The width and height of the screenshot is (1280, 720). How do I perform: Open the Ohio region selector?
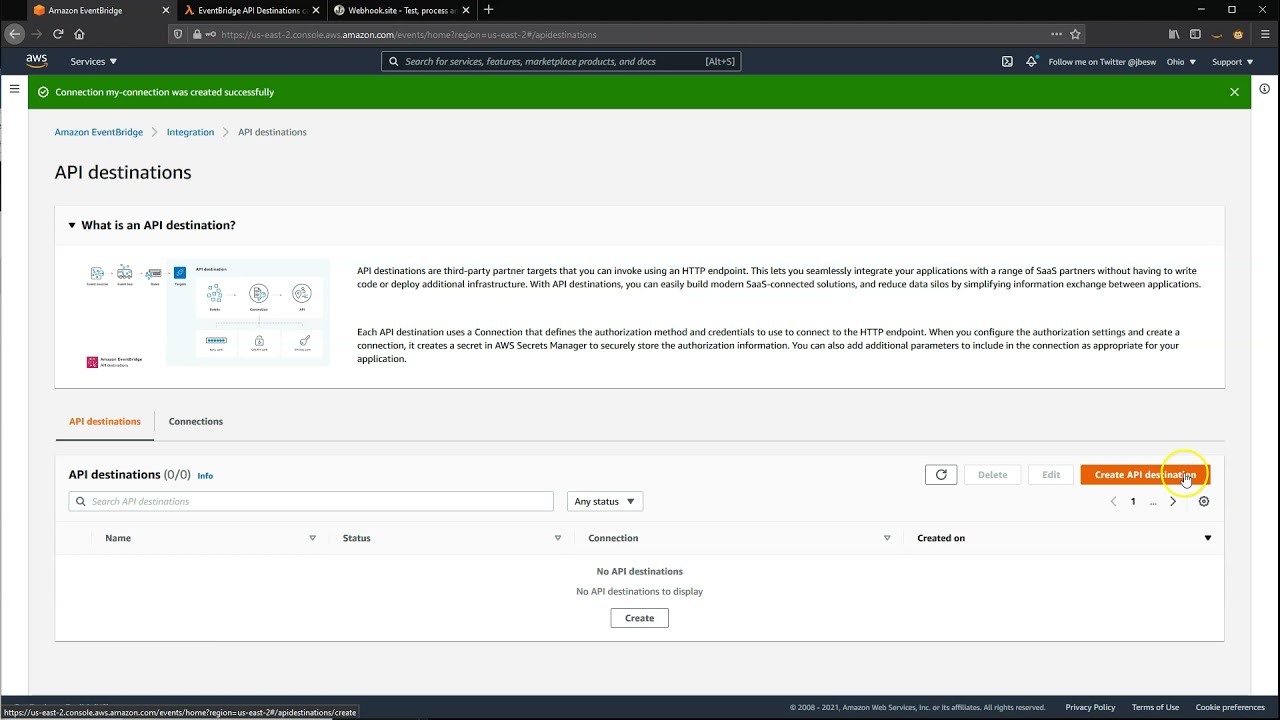click(x=1181, y=62)
